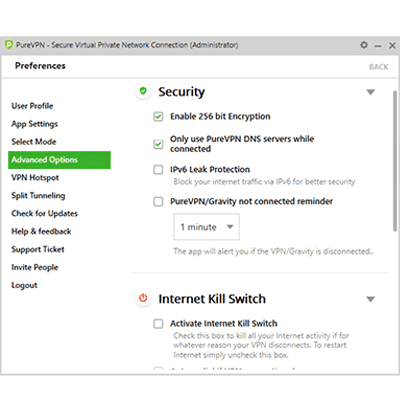The height and width of the screenshot is (416, 400).
Task: Check PureVPN/Gravity not connected reminder
Action: pos(158,202)
